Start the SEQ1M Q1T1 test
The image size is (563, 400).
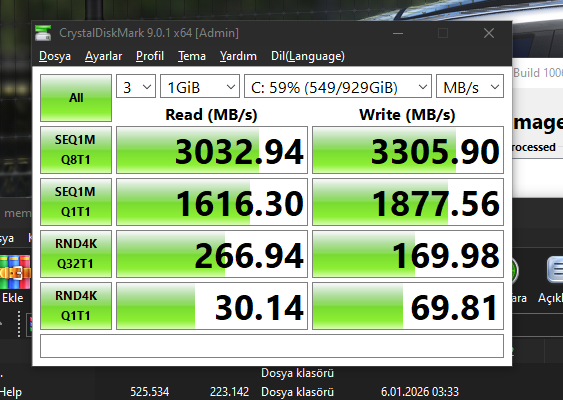(x=76, y=202)
